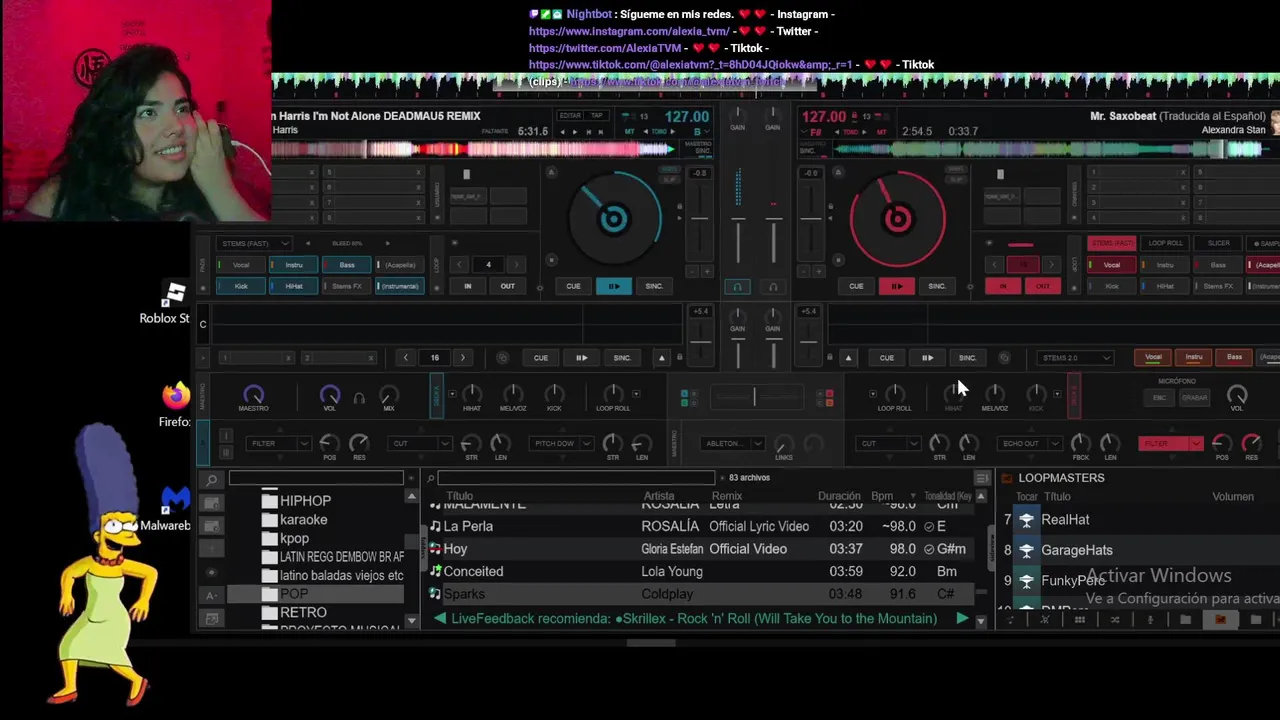
Task: Click the headphone MIX knob
Action: click(x=389, y=395)
